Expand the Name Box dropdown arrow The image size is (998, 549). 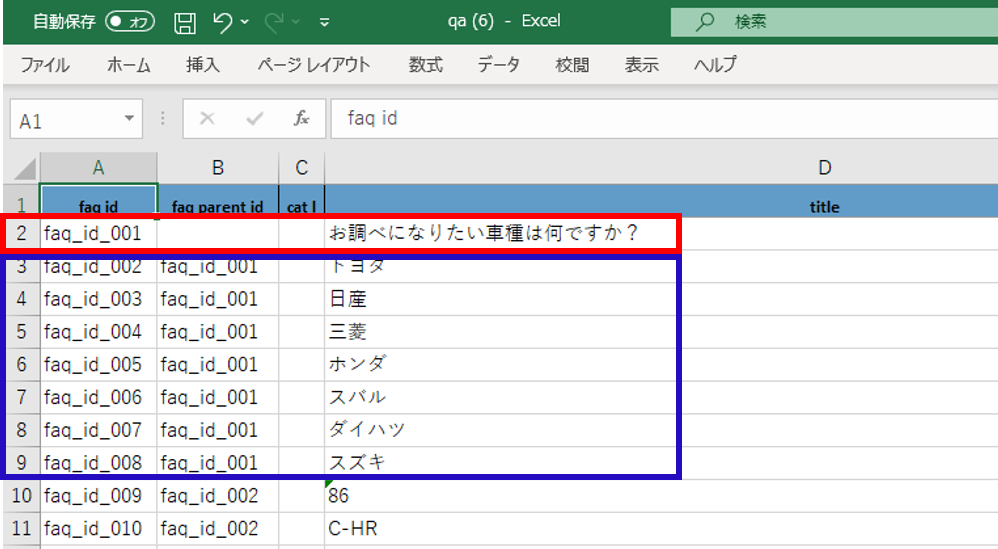click(x=129, y=120)
